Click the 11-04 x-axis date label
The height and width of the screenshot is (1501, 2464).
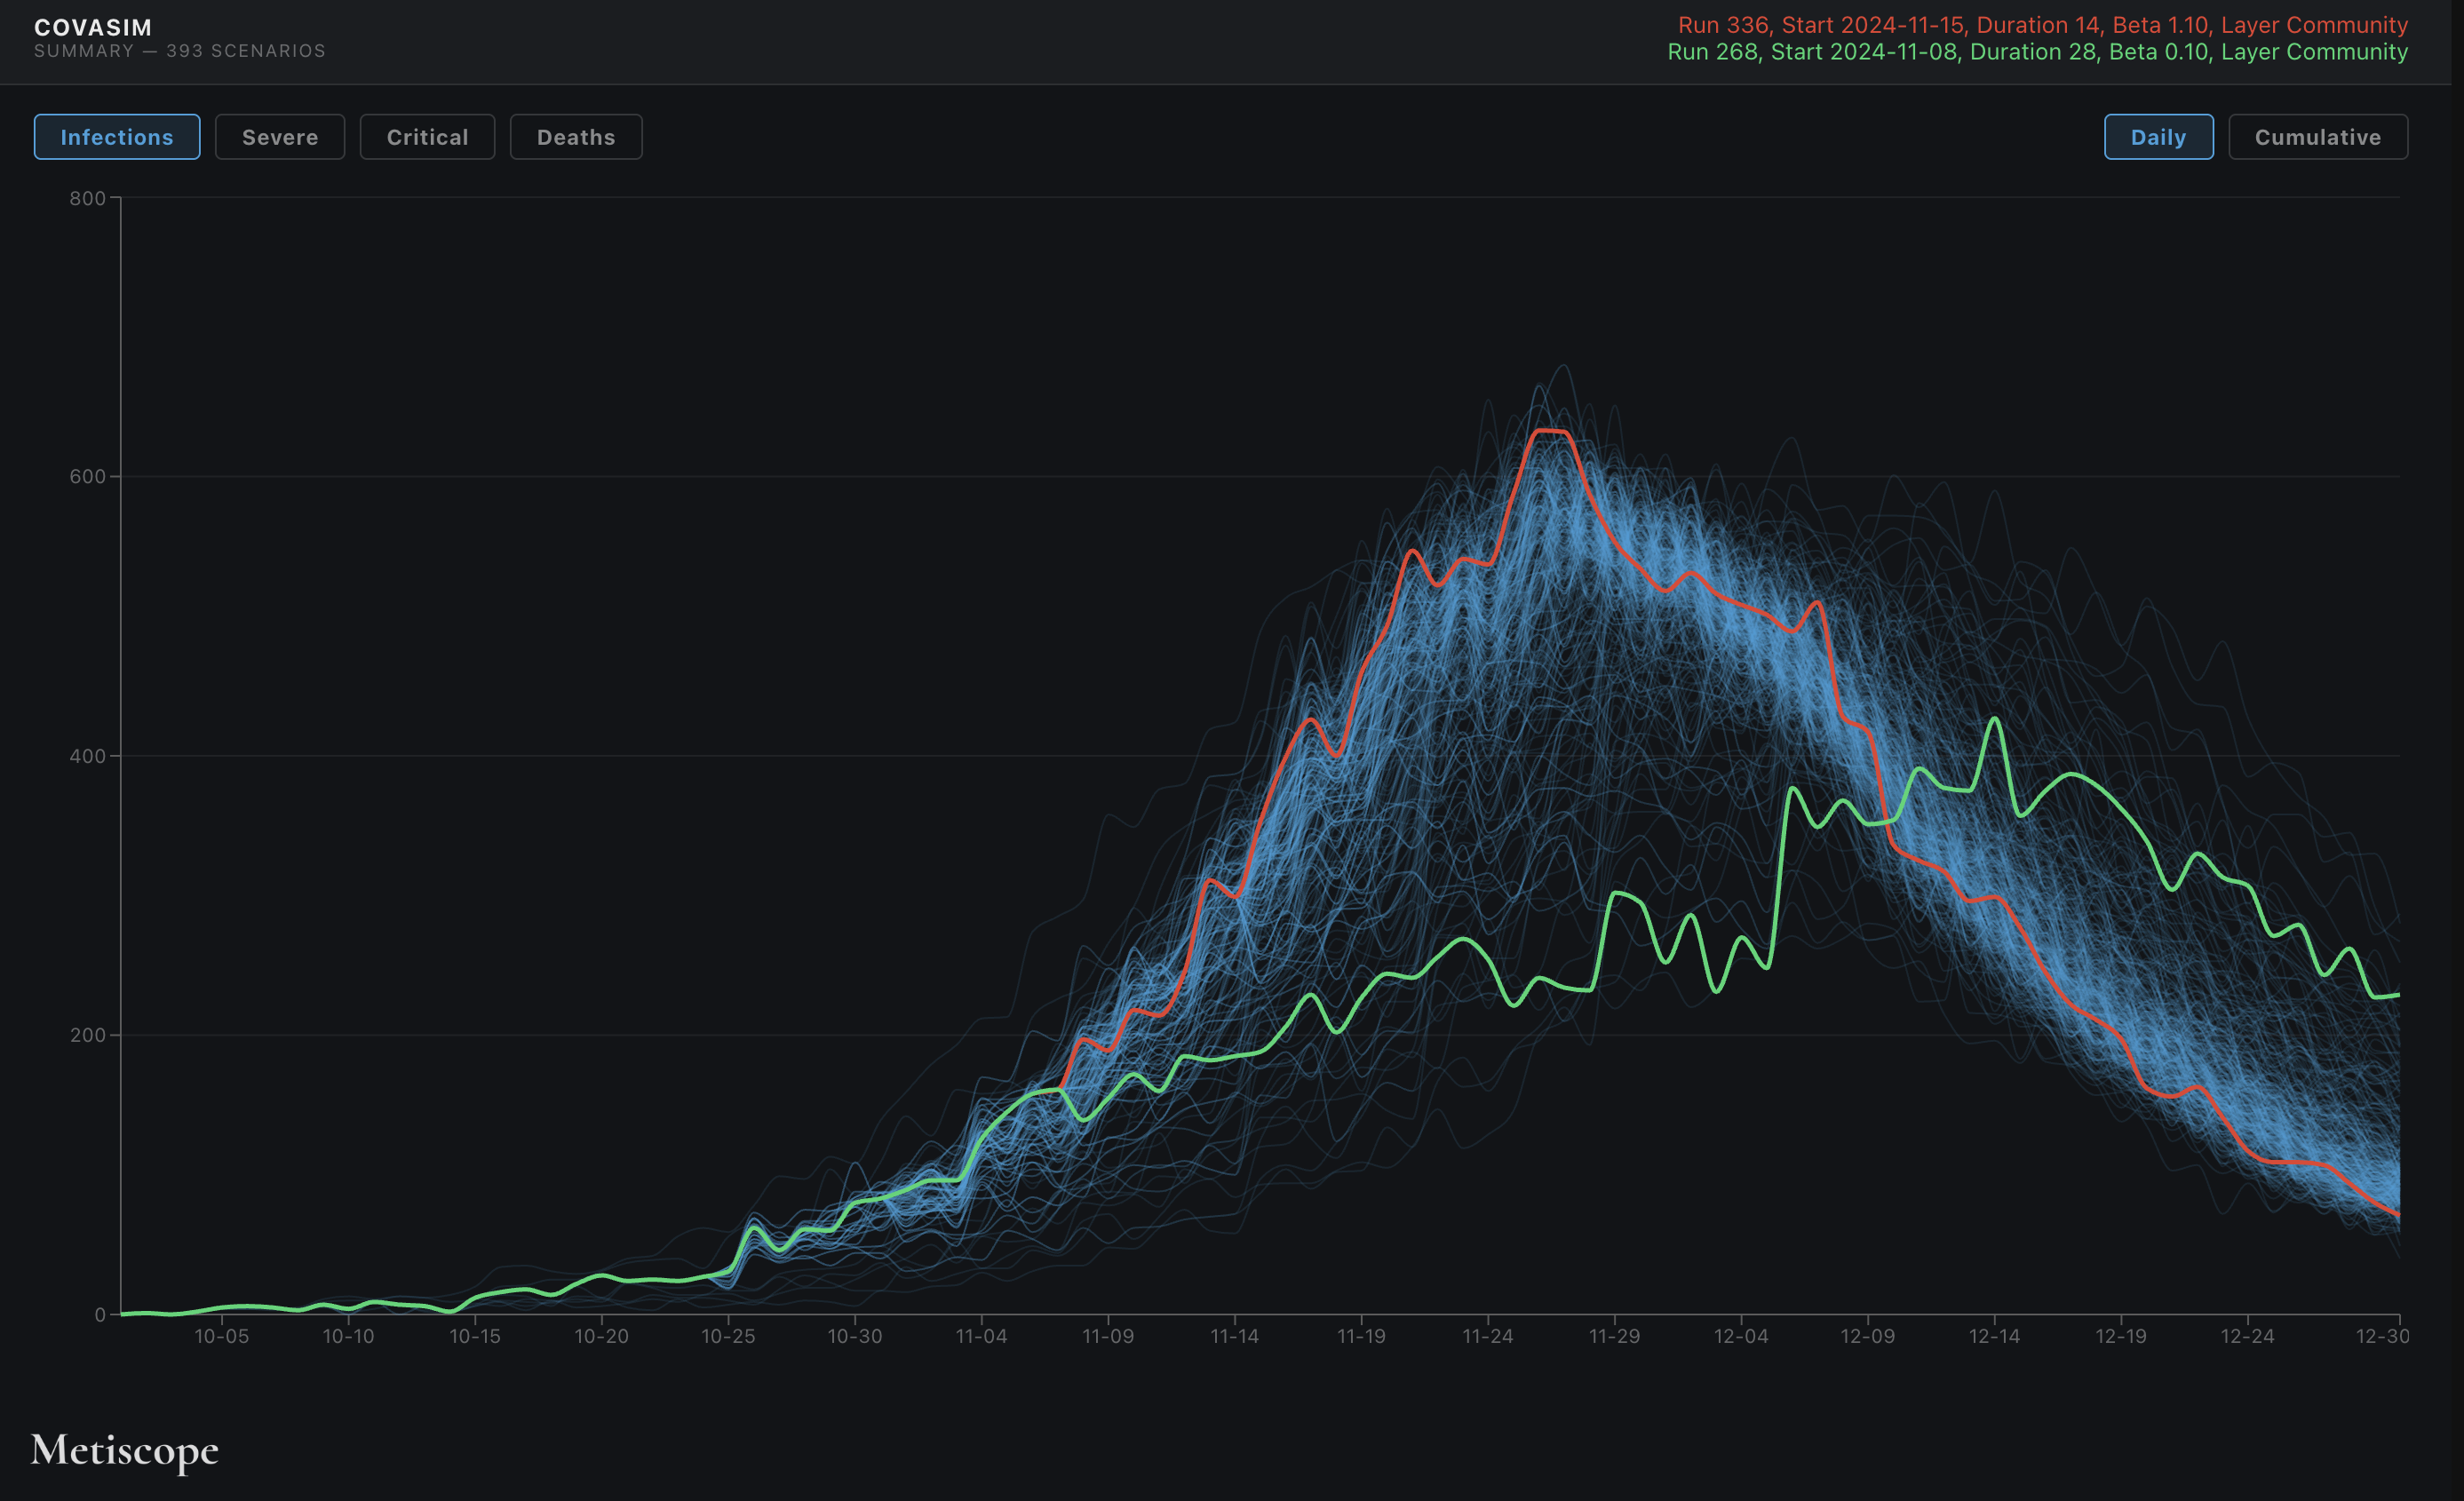coord(981,1336)
